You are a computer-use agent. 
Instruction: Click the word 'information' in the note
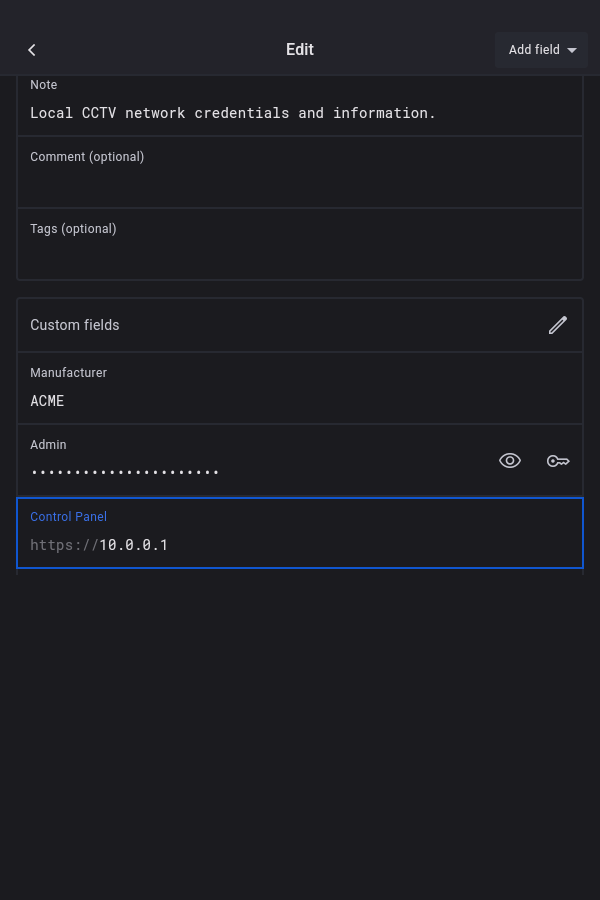384,113
